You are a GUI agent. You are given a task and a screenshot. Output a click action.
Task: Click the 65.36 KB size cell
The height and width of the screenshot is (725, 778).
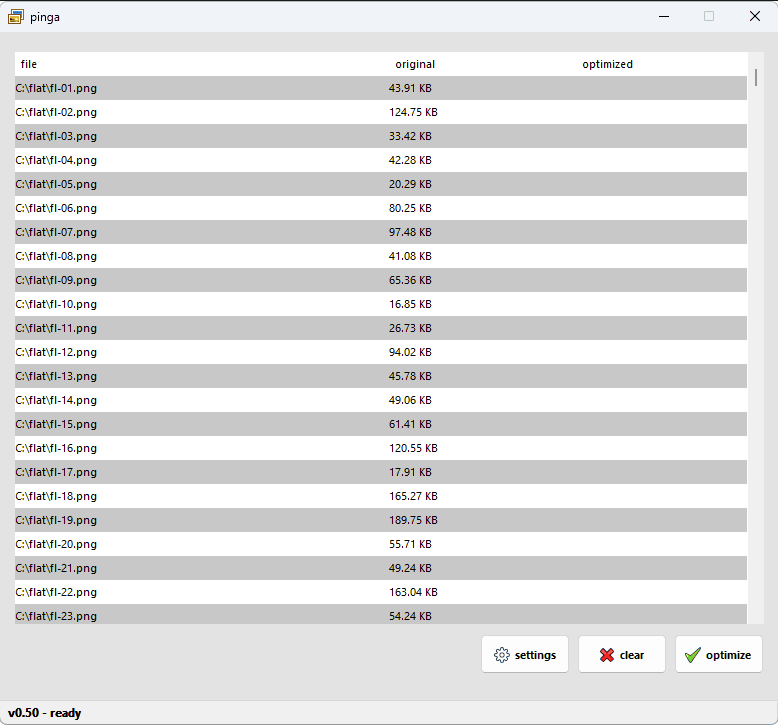tap(410, 280)
